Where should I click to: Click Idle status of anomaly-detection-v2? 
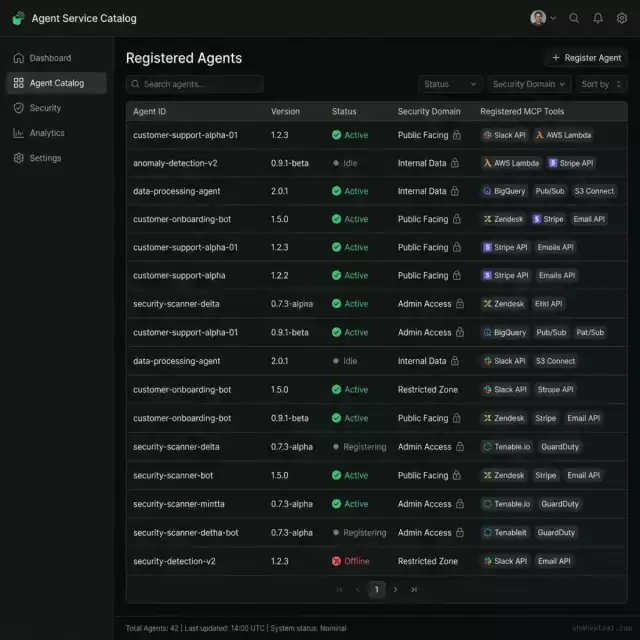(345, 163)
